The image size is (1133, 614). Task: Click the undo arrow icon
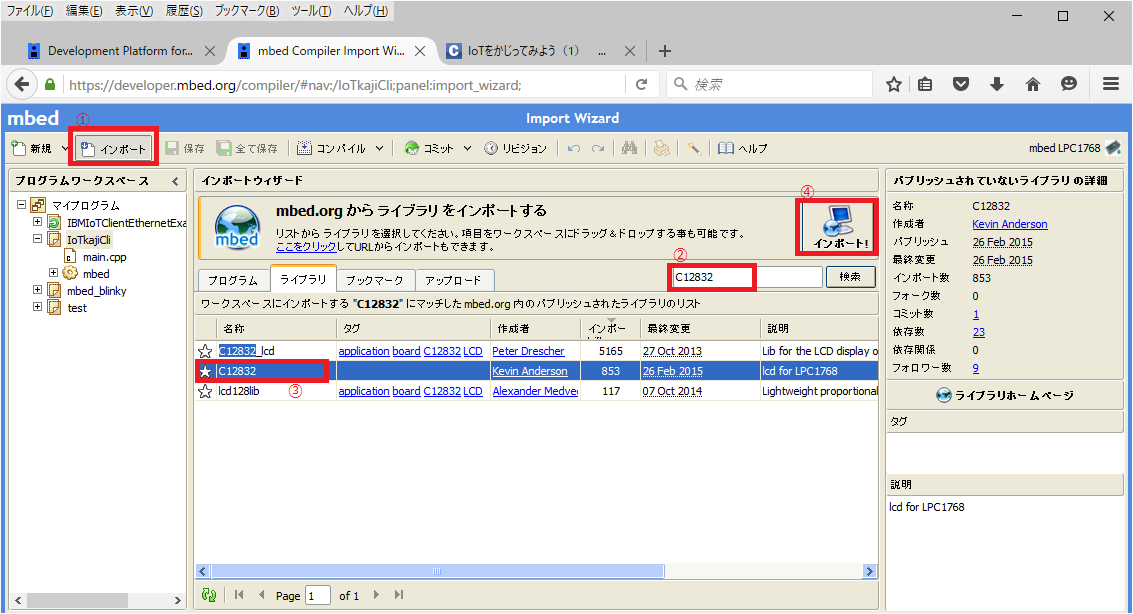(x=574, y=149)
